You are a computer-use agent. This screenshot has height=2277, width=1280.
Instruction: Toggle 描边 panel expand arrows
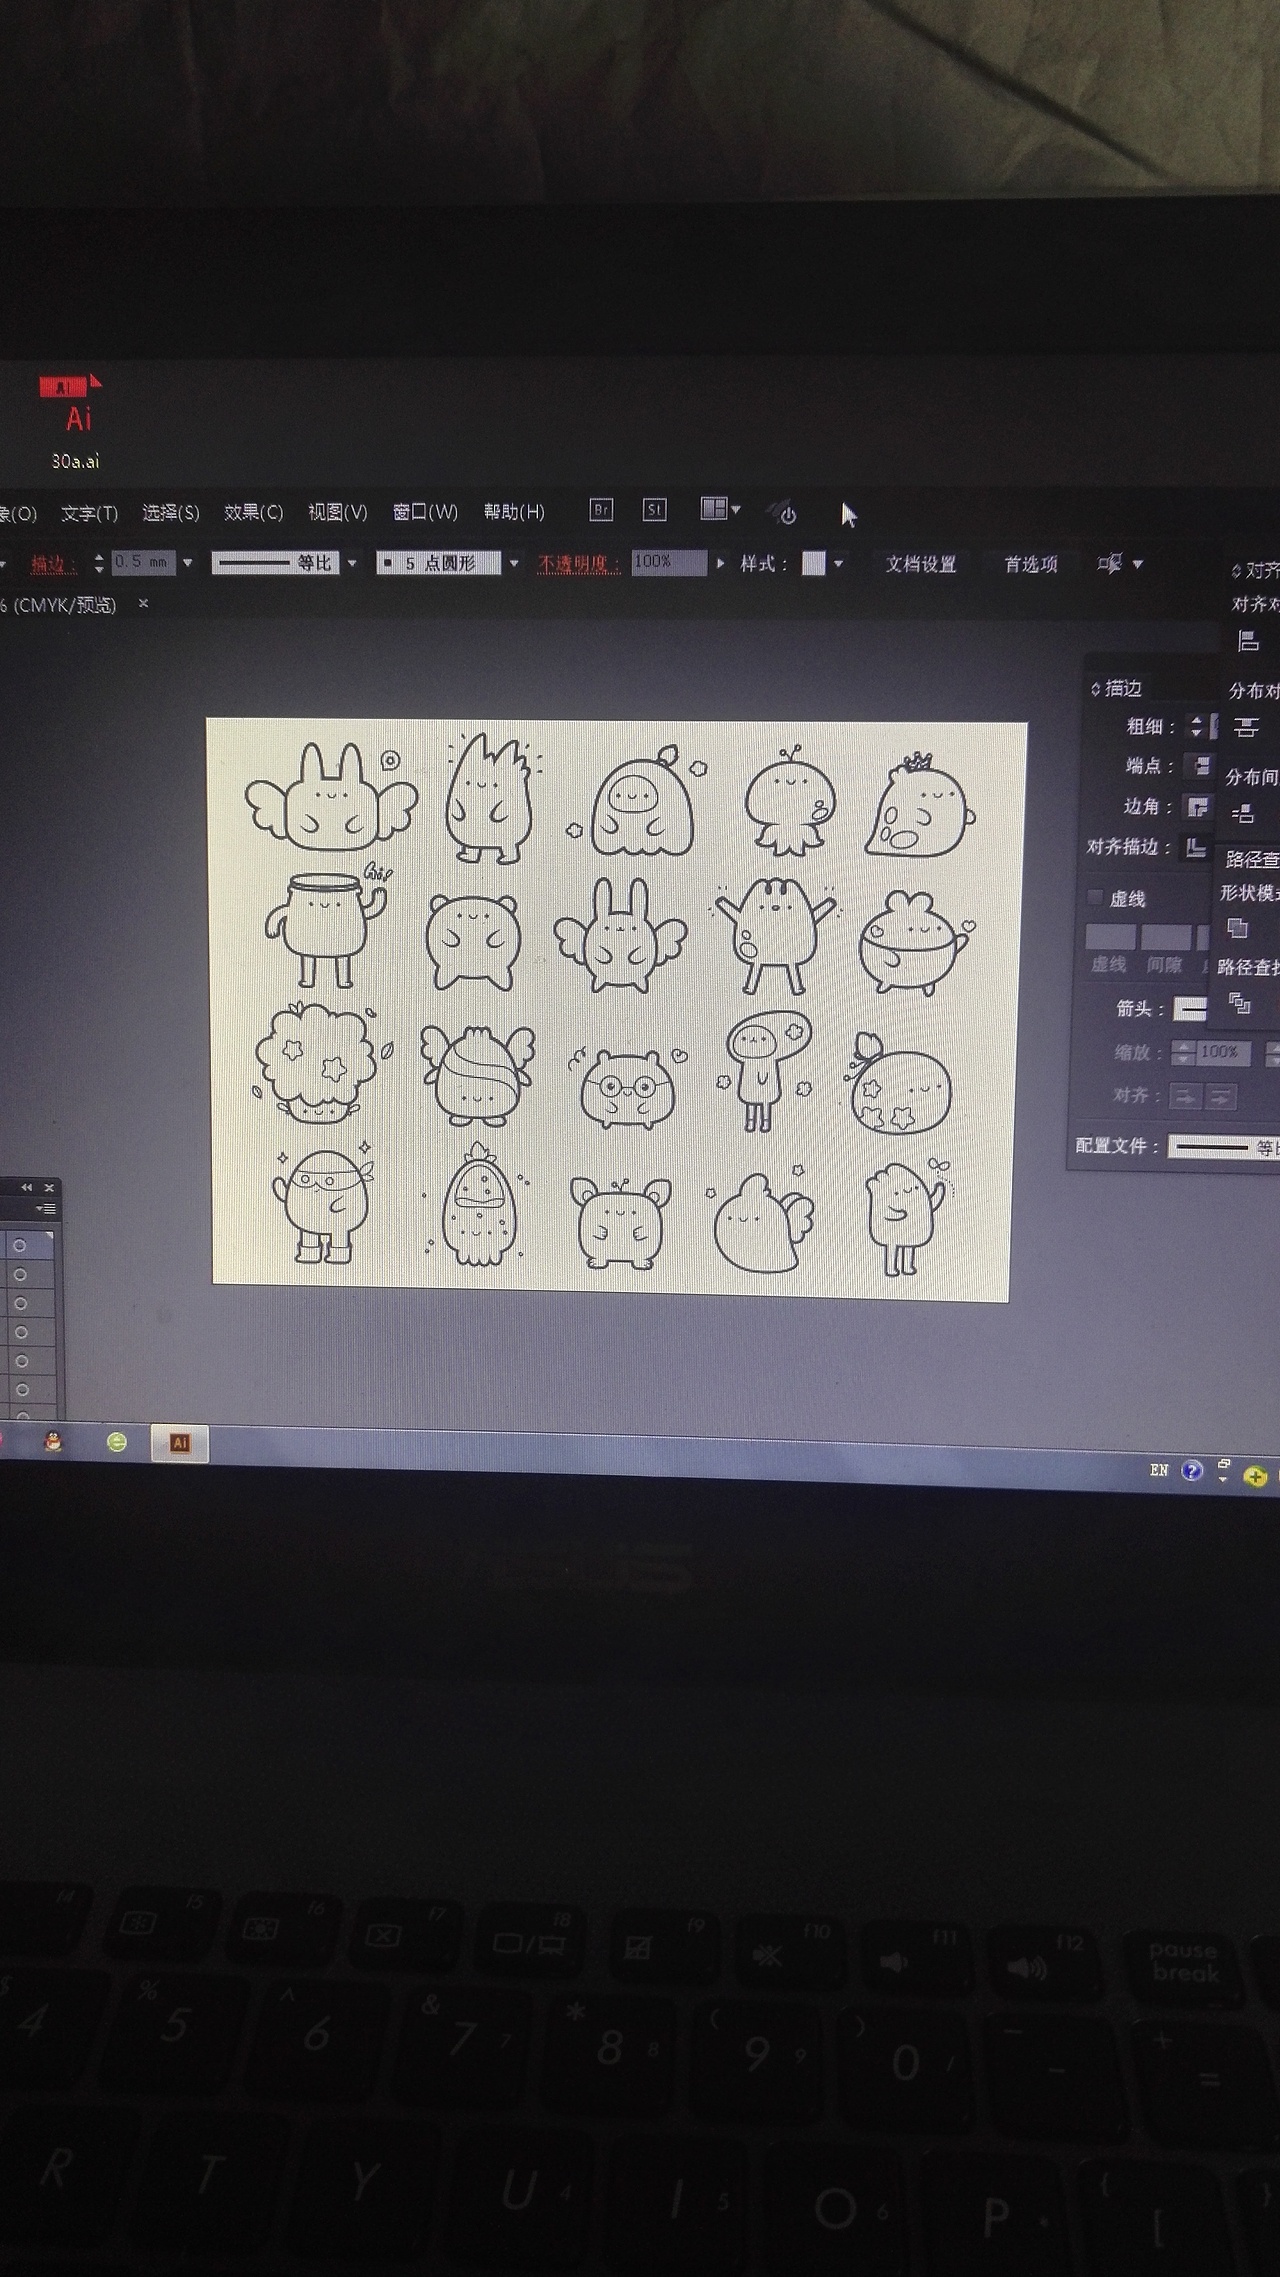click(1095, 689)
